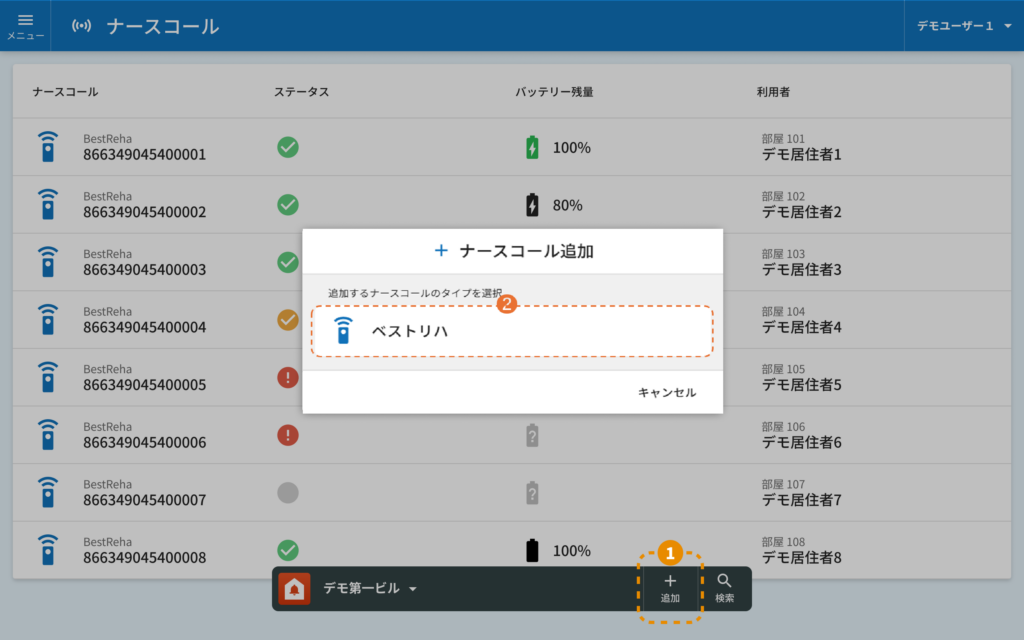Open search via magnifier icon
This screenshot has width=1024, height=640.
[725, 588]
